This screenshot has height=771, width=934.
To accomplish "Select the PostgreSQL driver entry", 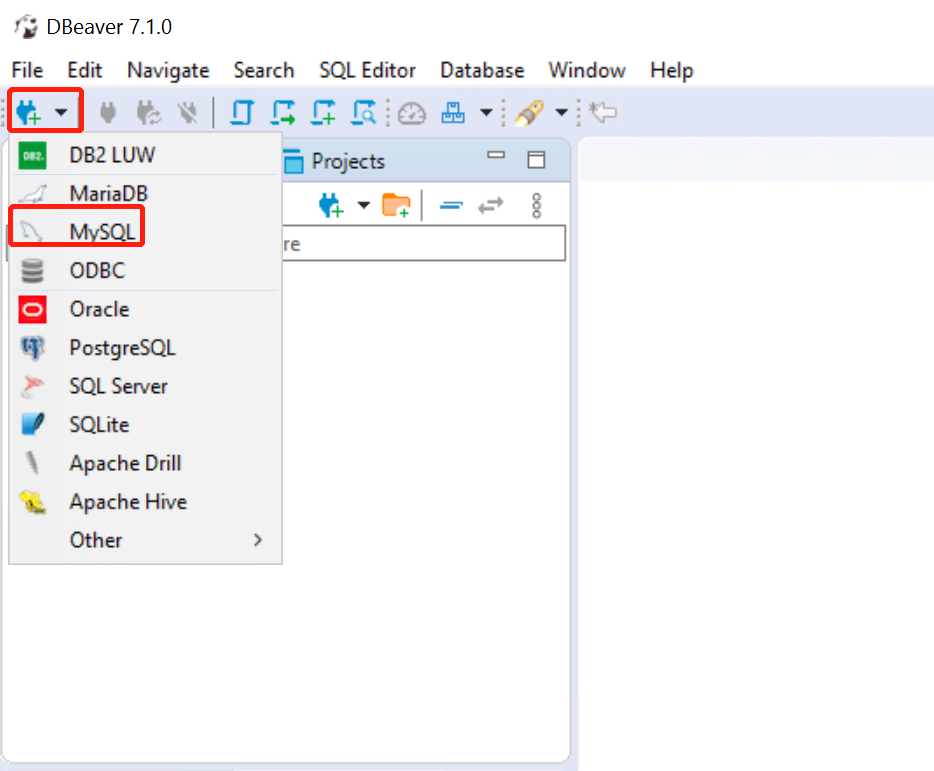I will pyautogui.click(x=120, y=347).
